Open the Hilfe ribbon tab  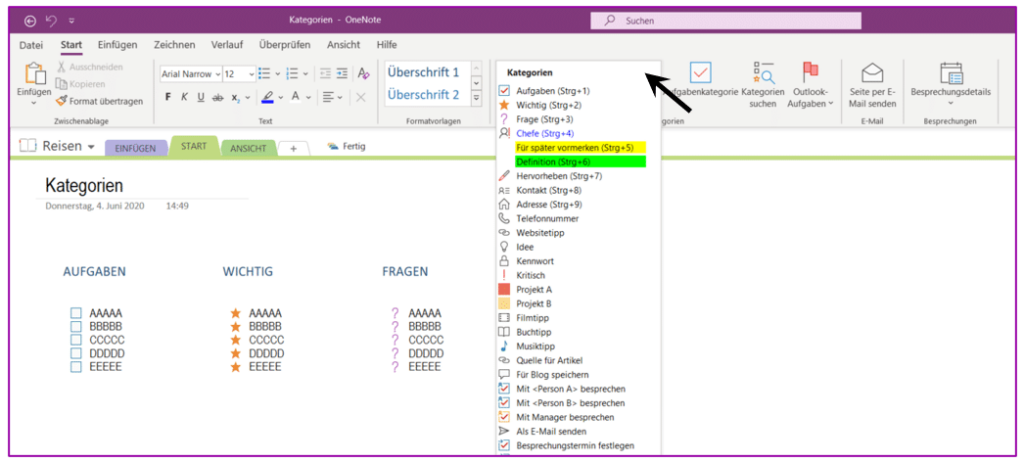[387, 45]
